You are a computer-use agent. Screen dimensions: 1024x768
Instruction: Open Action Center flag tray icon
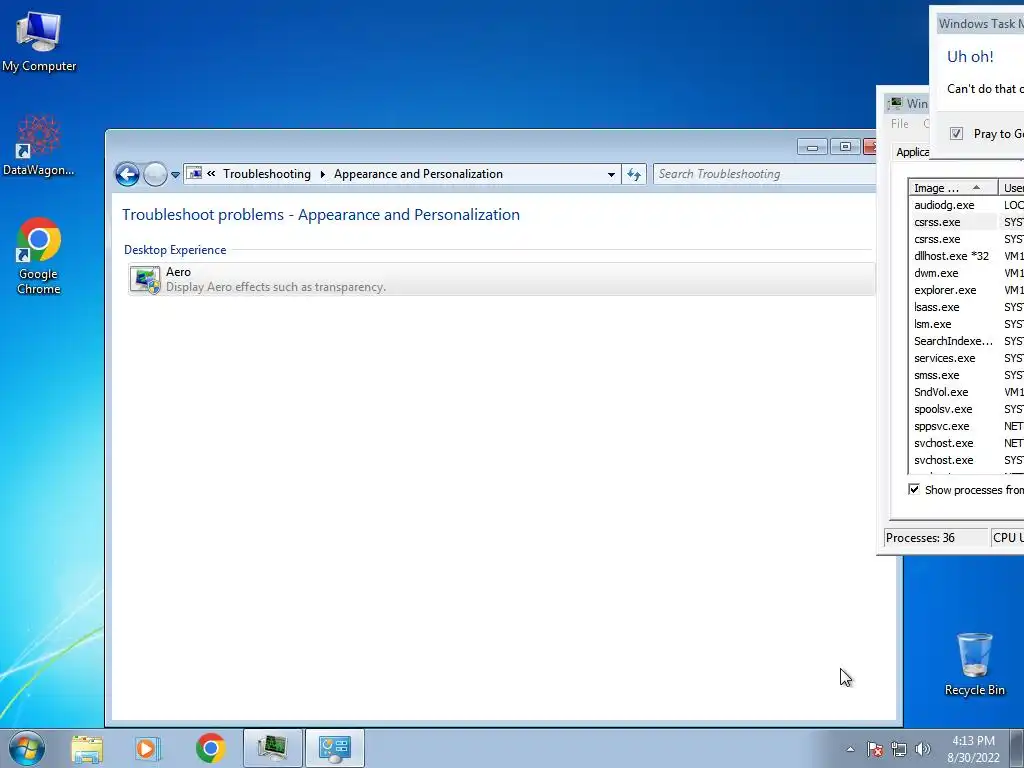(874, 749)
